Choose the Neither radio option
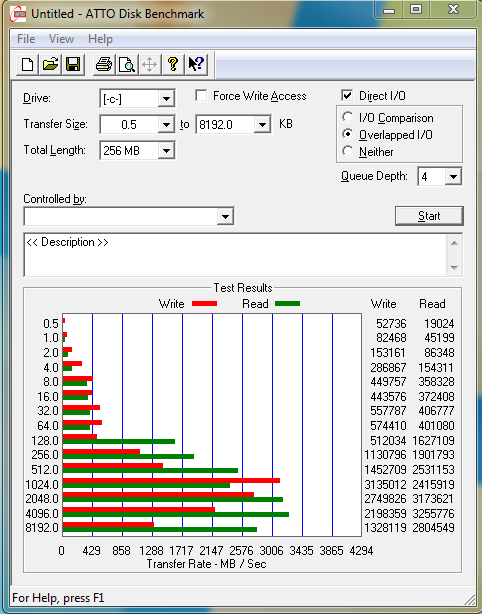The height and width of the screenshot is (614, 482). pos(347,151)
